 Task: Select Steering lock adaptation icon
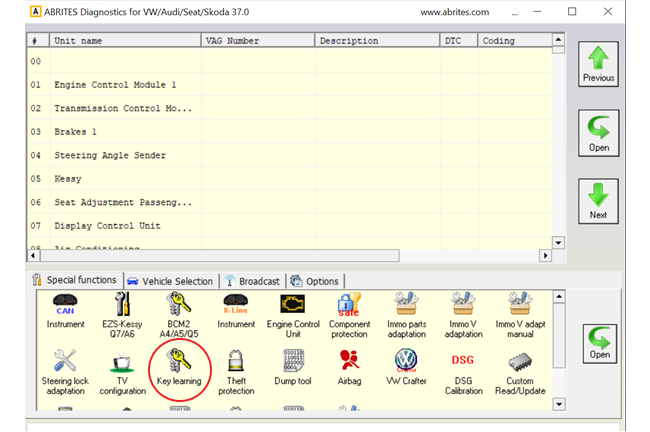[x=65, y=372]
